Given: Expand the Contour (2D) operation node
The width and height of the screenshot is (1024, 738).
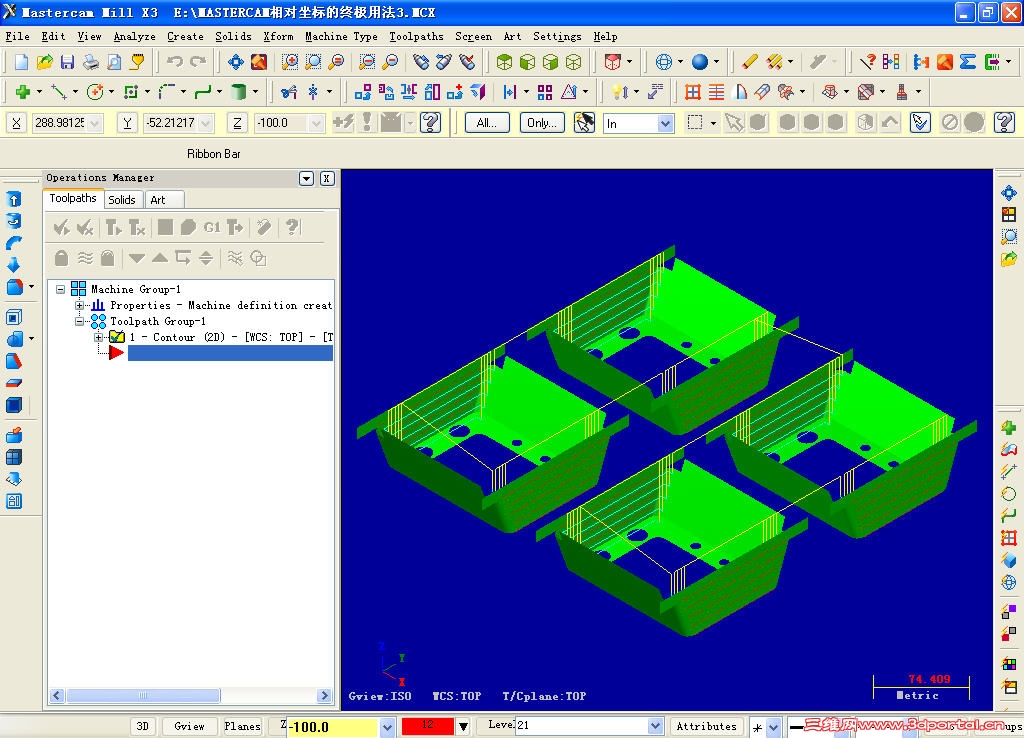Looking at the screenshot, I should 99,337.
